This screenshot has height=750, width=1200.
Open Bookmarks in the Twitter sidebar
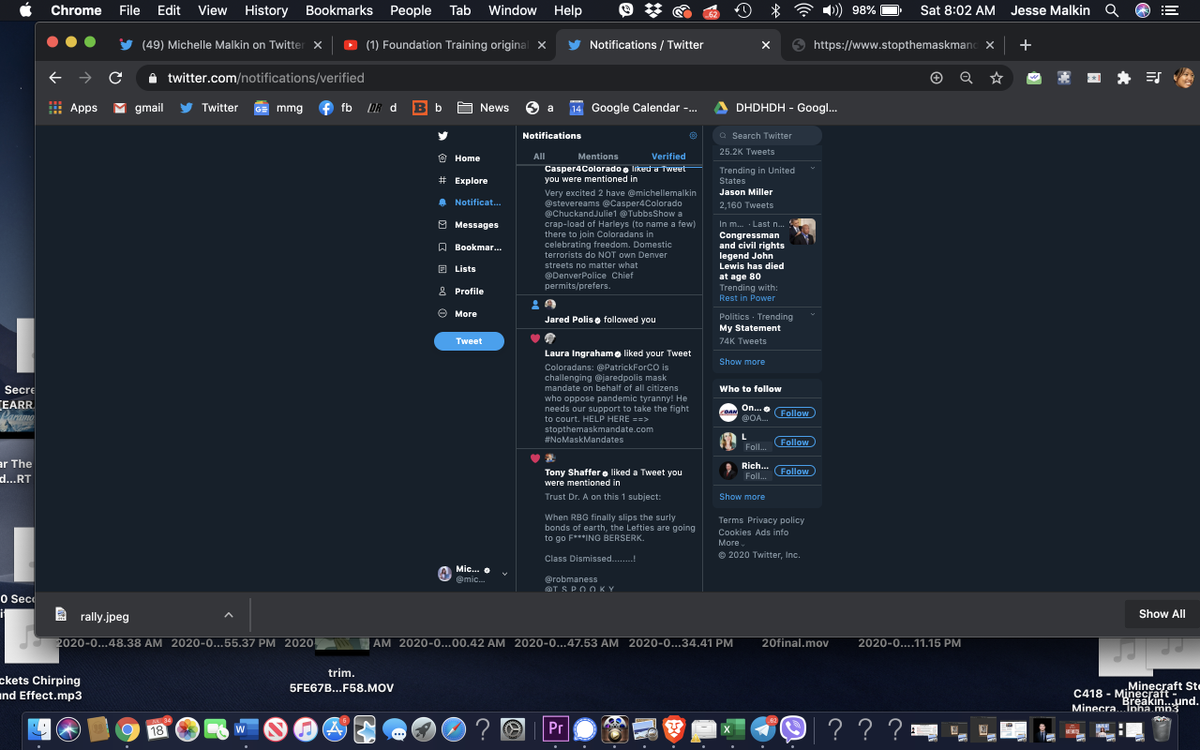pyautogui.click(x=470, y=247)
